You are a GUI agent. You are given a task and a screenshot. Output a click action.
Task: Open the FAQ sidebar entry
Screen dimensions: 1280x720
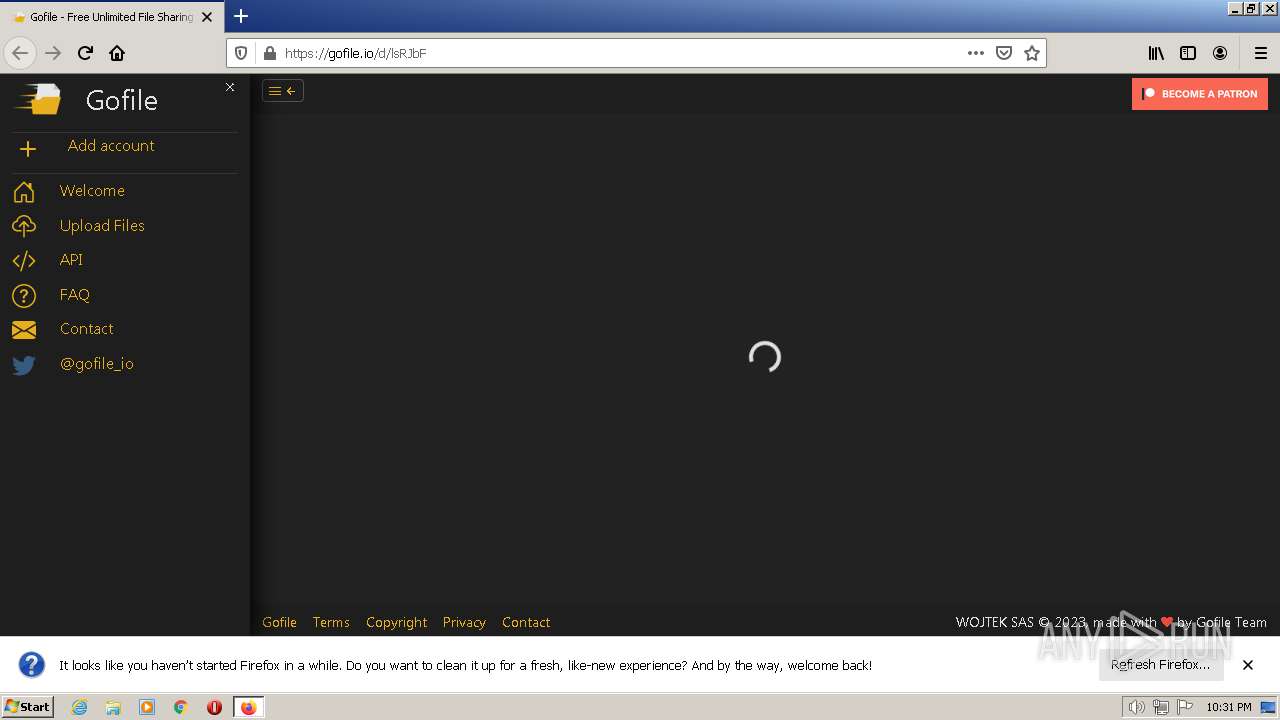[75, 295]
